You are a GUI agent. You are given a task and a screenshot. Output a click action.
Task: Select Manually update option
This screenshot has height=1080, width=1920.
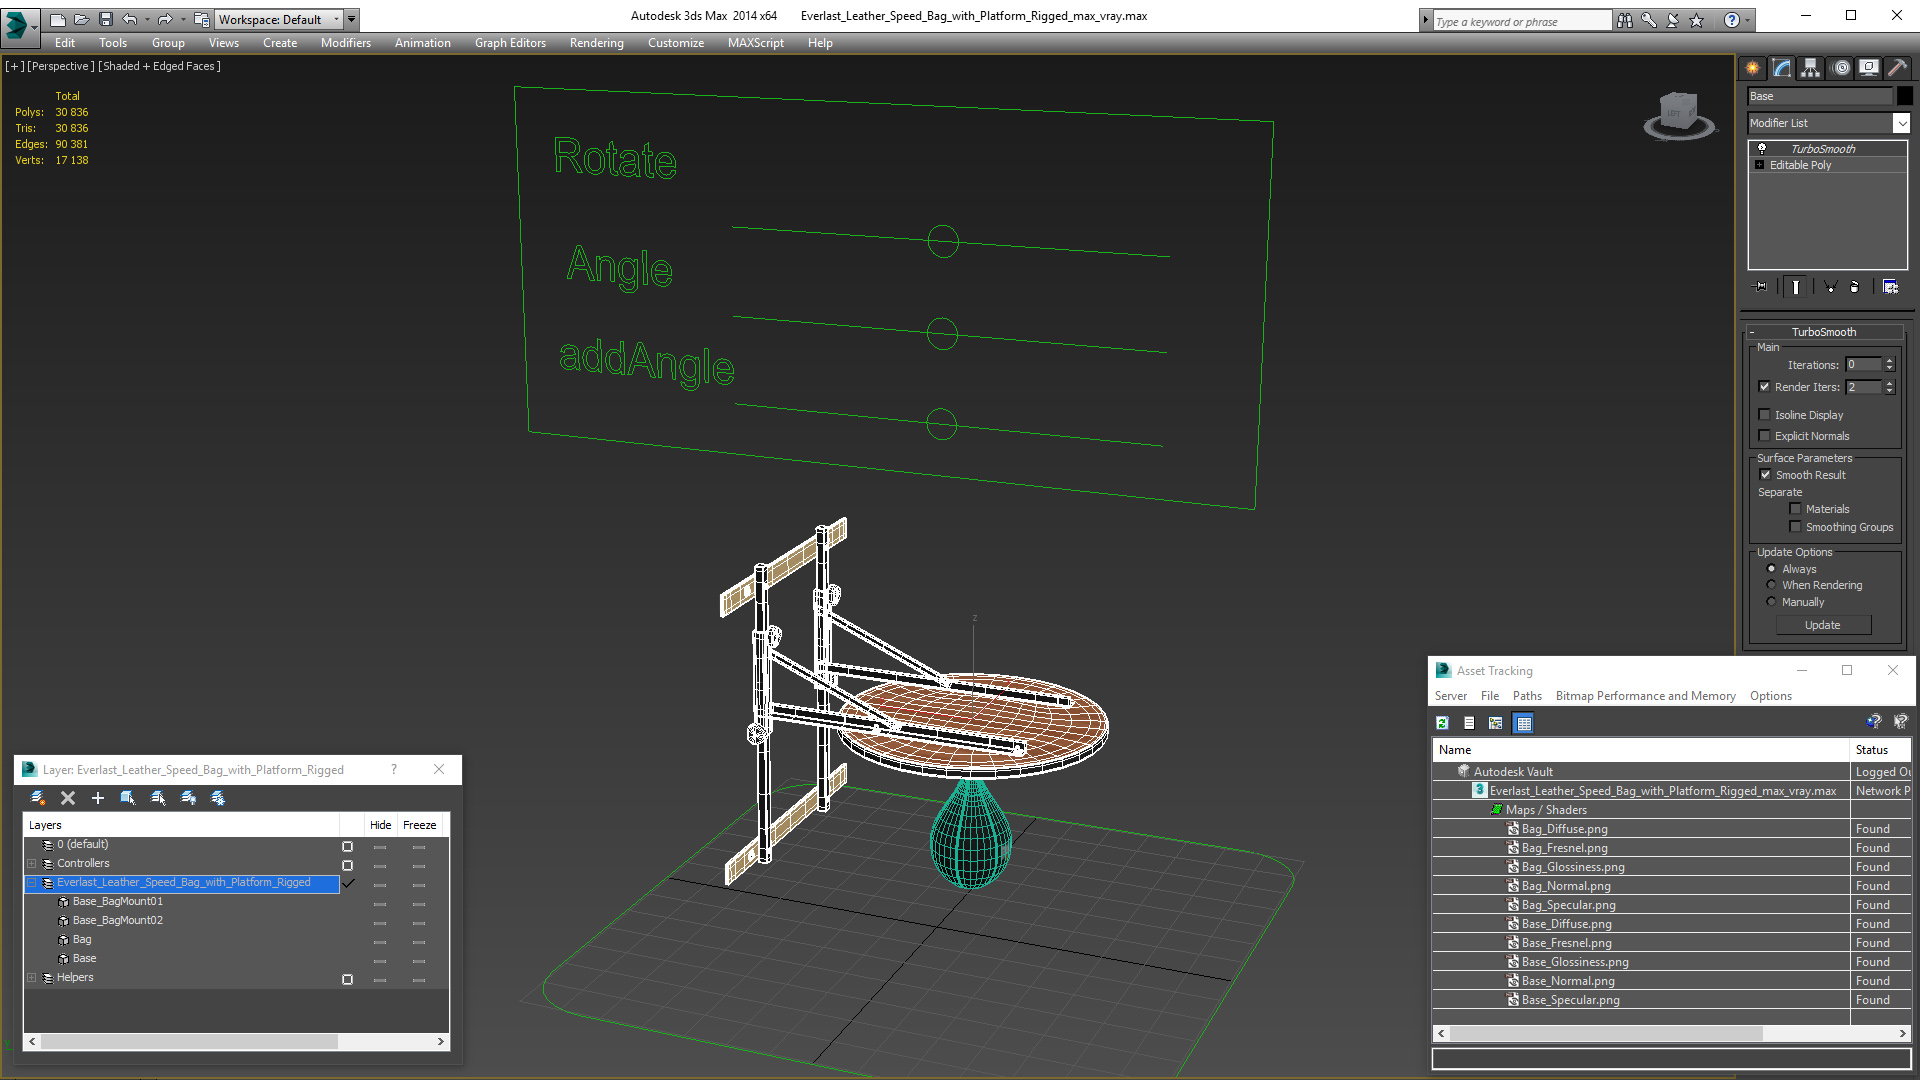pyautogui.click(x=1771, y=602)
